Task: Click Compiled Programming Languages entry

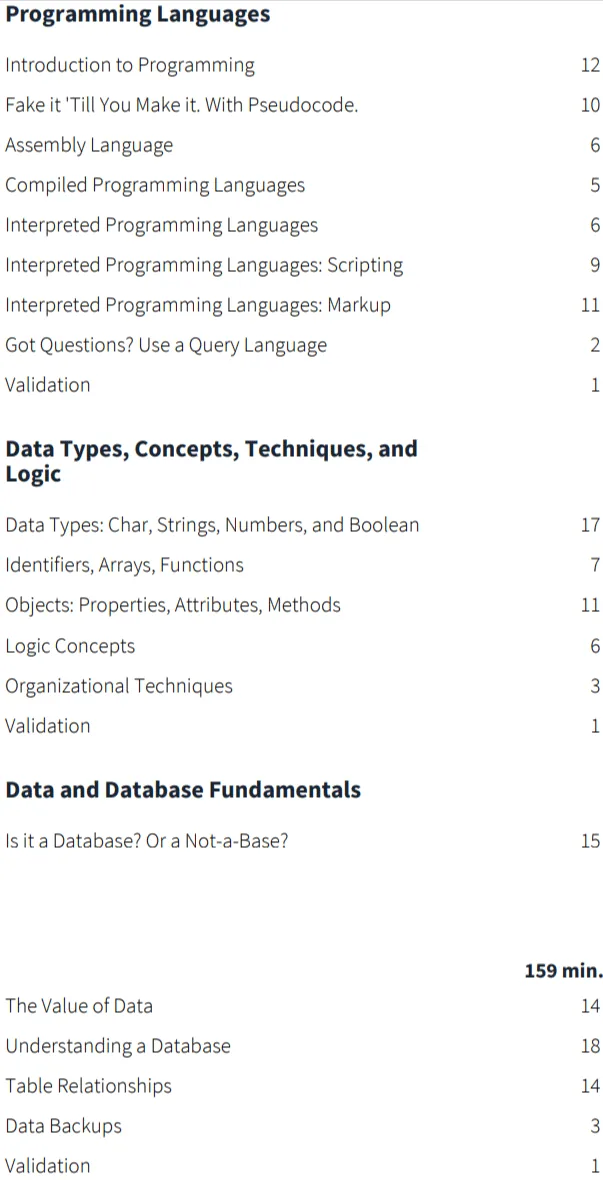Action: coord(155,185)
